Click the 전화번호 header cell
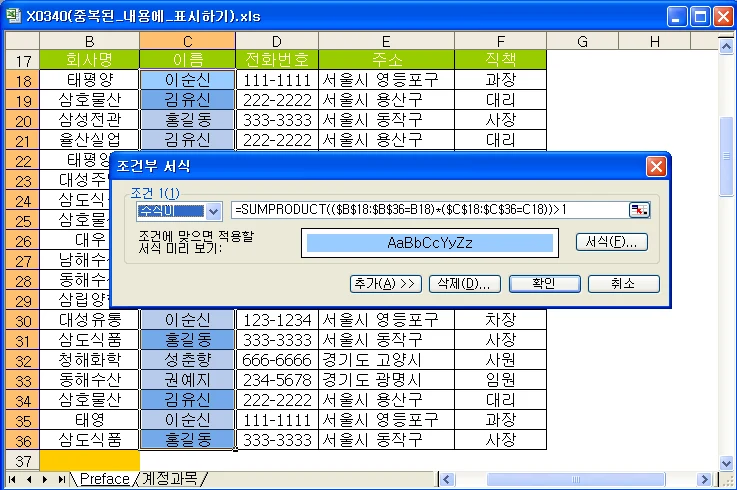 click(277, 60)
